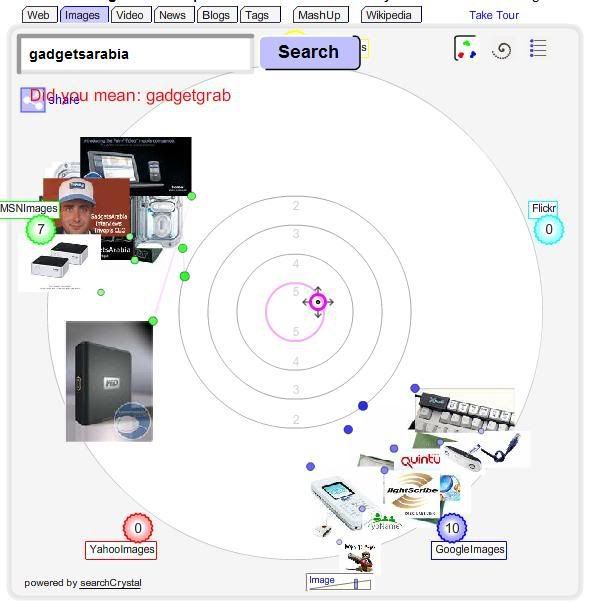Open the MashUp tab
The width and height of the screenshot is (594, 602).
click(x=321, y=15)
